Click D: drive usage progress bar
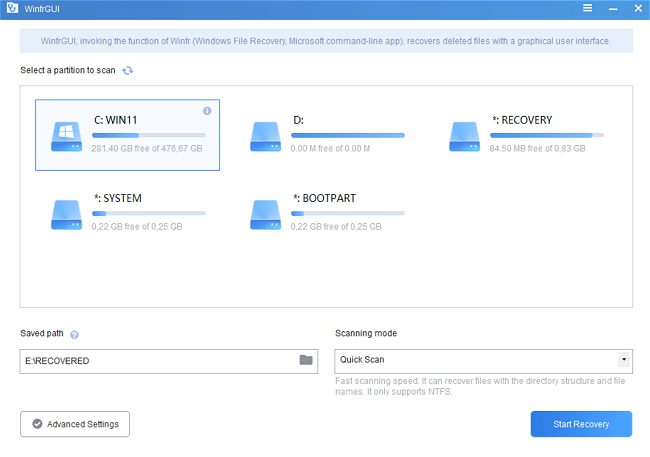This screenshot has width=650, height=457. (x=348, y=135)
